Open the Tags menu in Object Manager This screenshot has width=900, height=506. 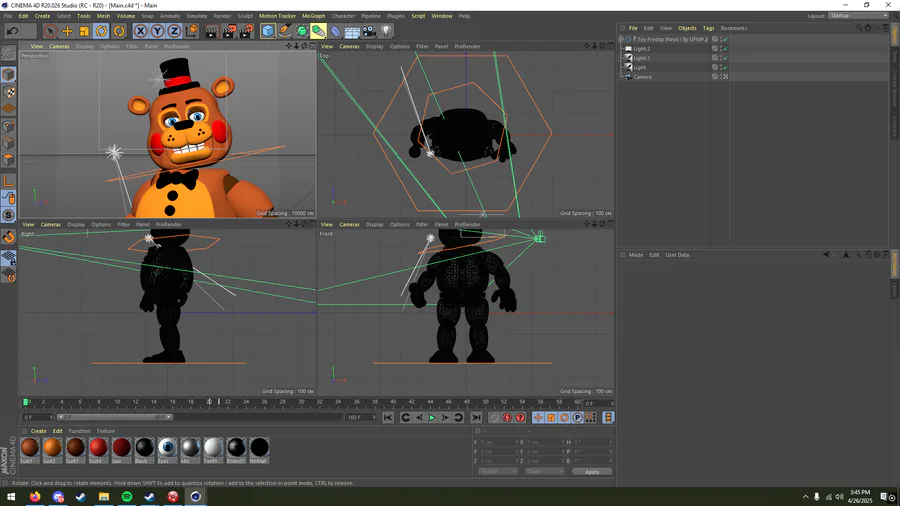pos(708,28)
